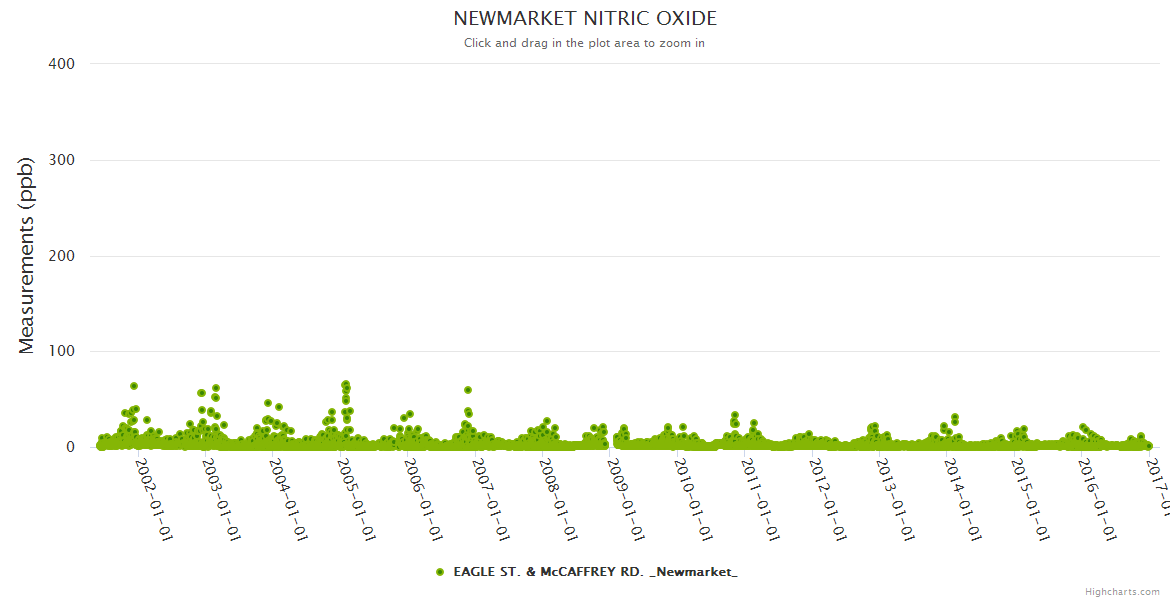Image resolution: width=1170 pixels, height=600 pixels.
Task: Click the 100 y-axis label
Action: (61, 352)
